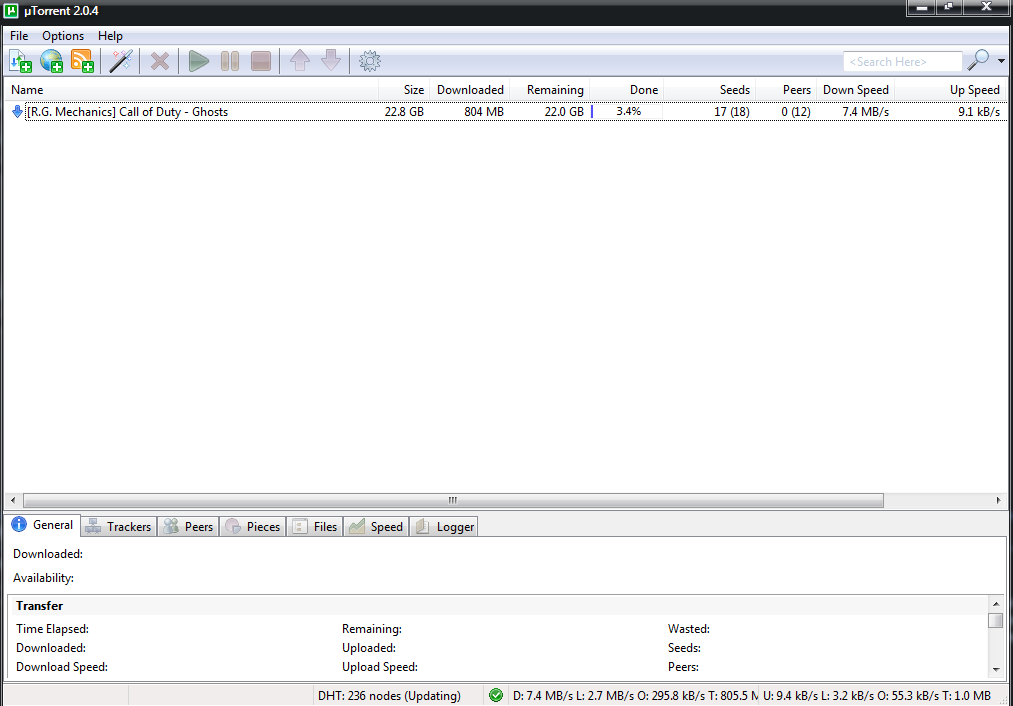
Task: Click the Start torrent green play icon
Action: 198,61
